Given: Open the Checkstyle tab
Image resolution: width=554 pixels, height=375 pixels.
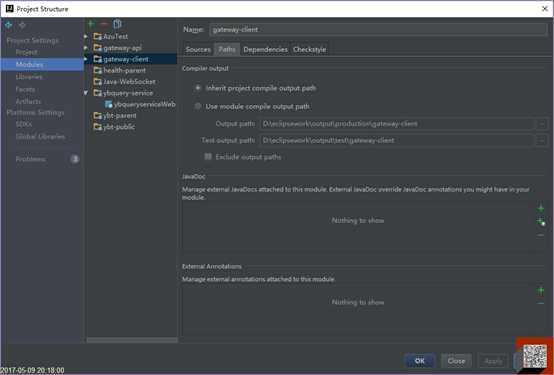Looking at the screenshot, I should pyautogui.click(x=310, y=49).
